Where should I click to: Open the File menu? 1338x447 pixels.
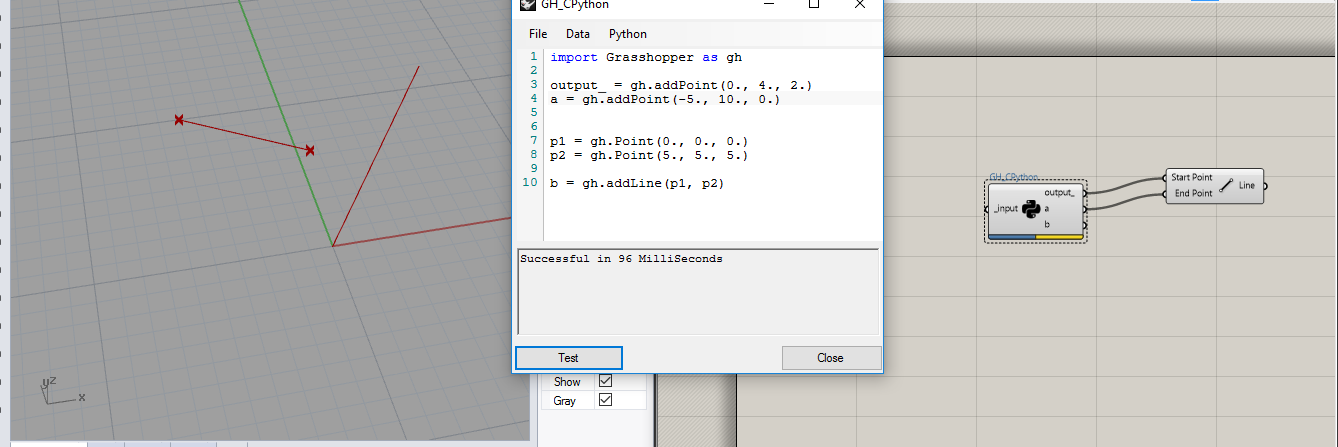538,34
